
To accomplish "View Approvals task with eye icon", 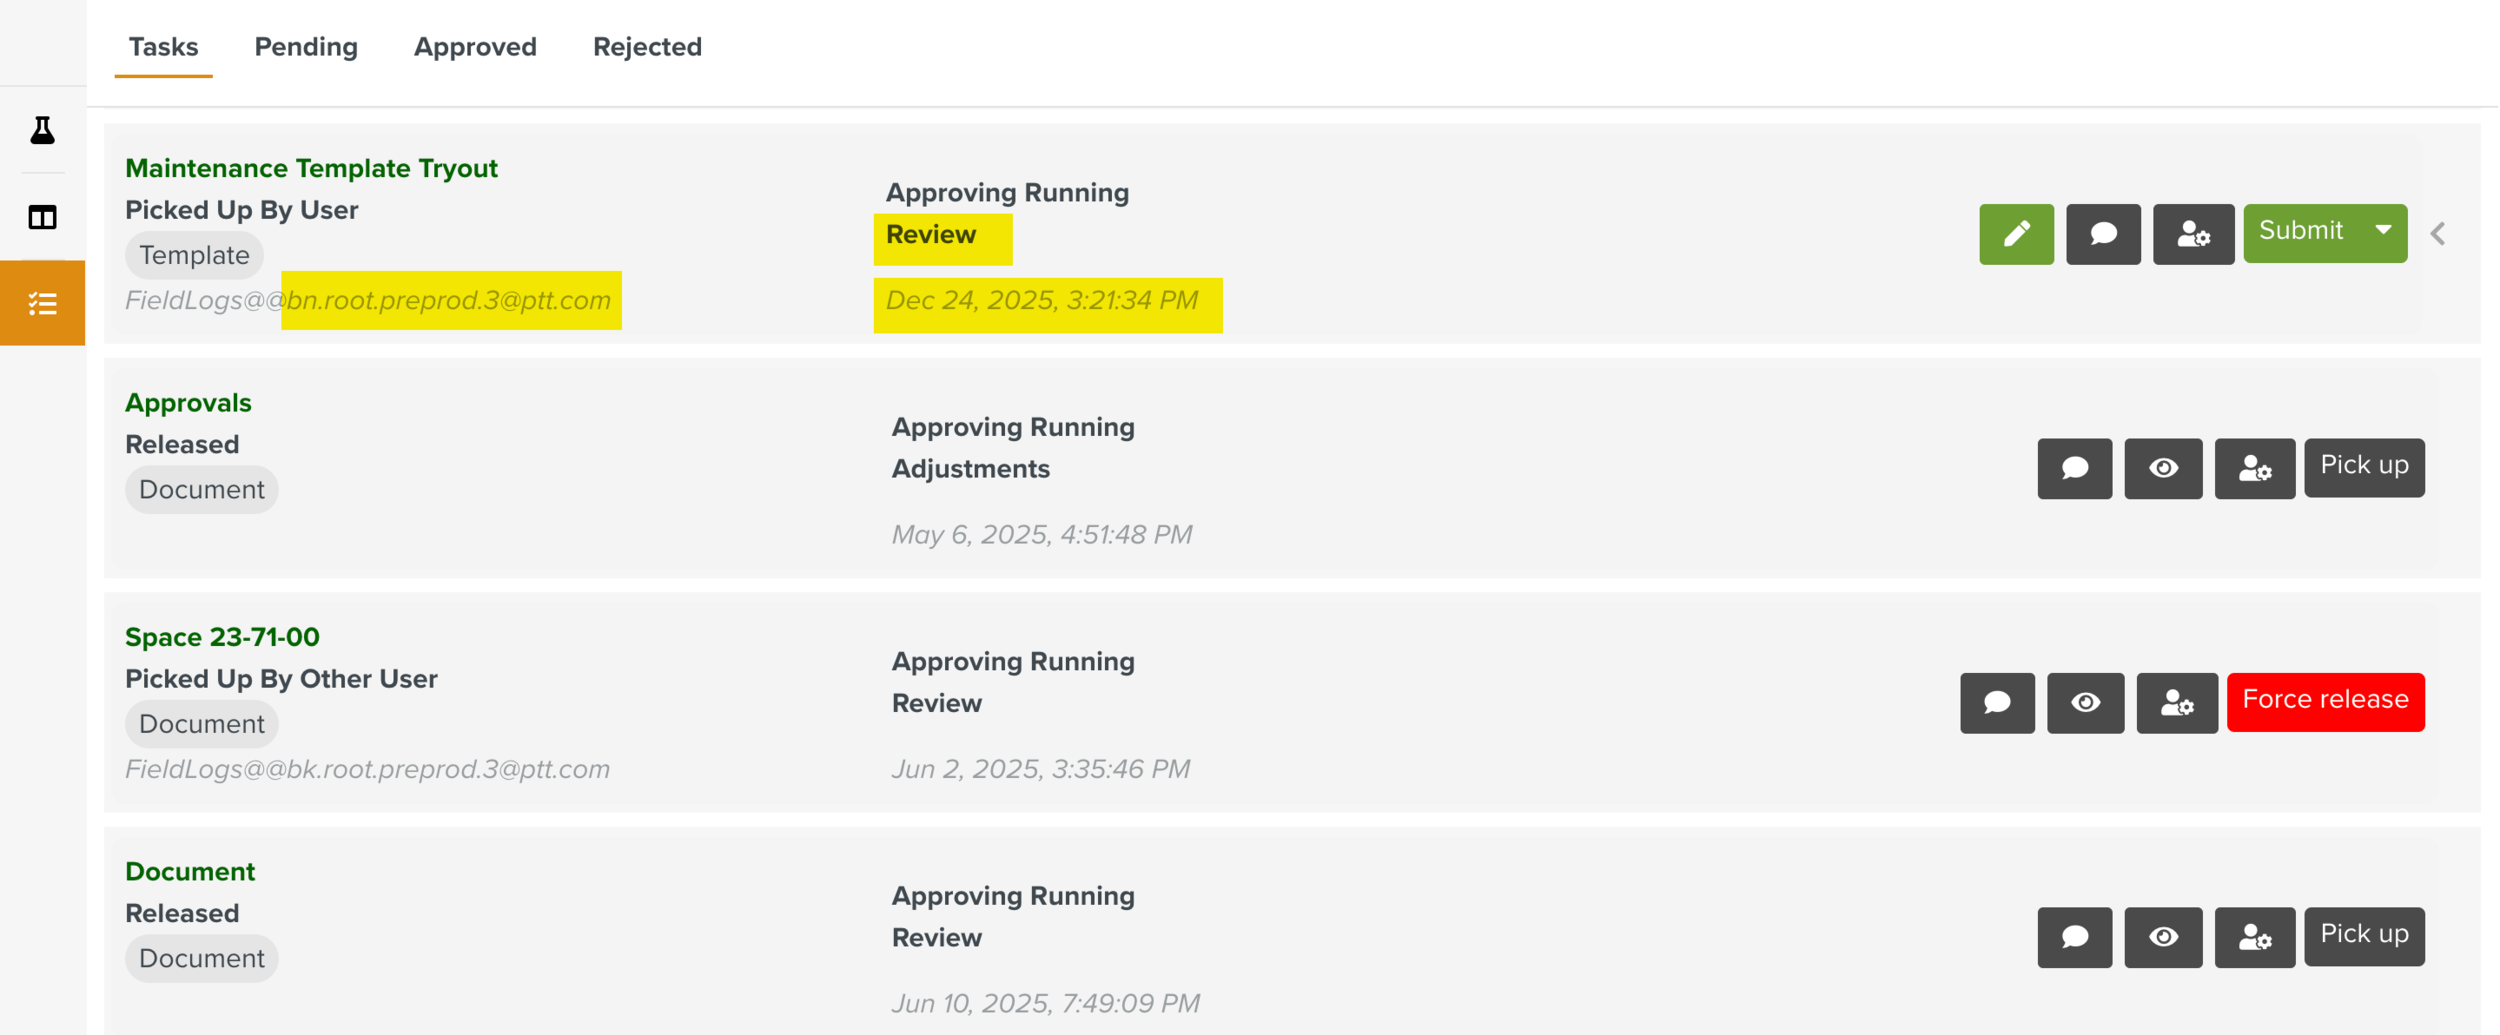I will [2162, 468].
